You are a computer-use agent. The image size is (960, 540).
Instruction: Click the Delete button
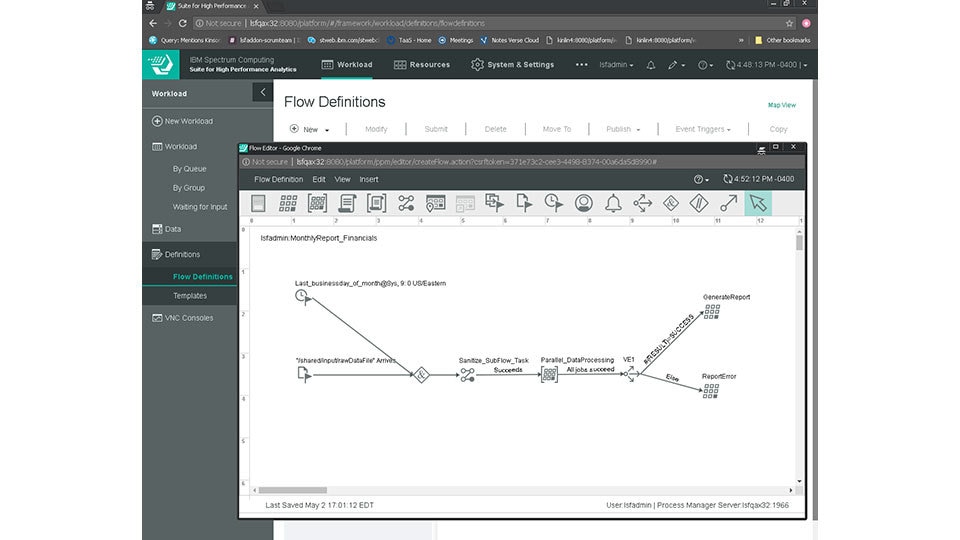(x=495, y=129)
